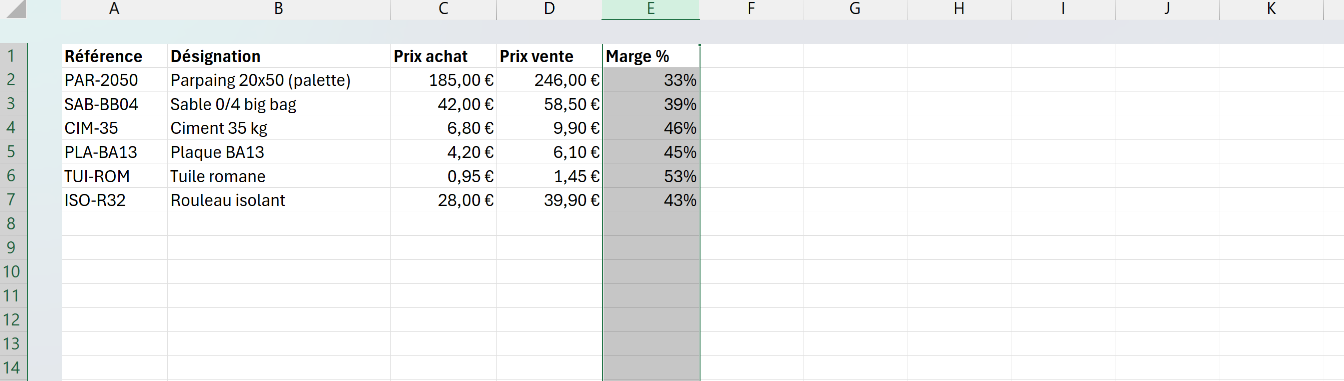Select column K header
1344x381 pixels.
(1271, 9)
